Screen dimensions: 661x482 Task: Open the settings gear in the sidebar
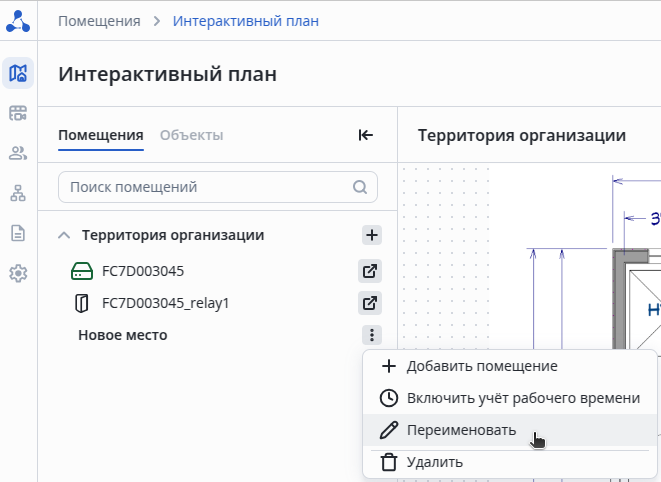pyautogui.click(x=18, y=273)
